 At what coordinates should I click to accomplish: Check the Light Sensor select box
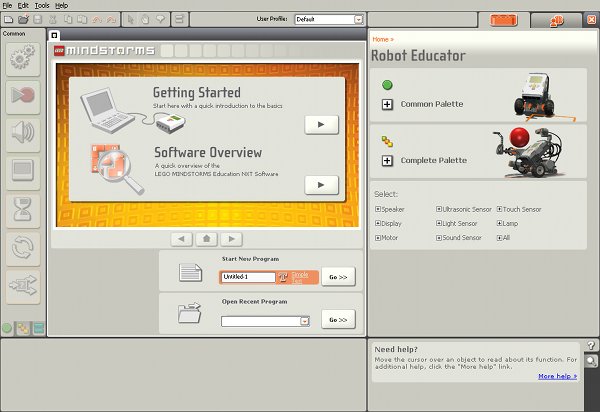(439, 223)
